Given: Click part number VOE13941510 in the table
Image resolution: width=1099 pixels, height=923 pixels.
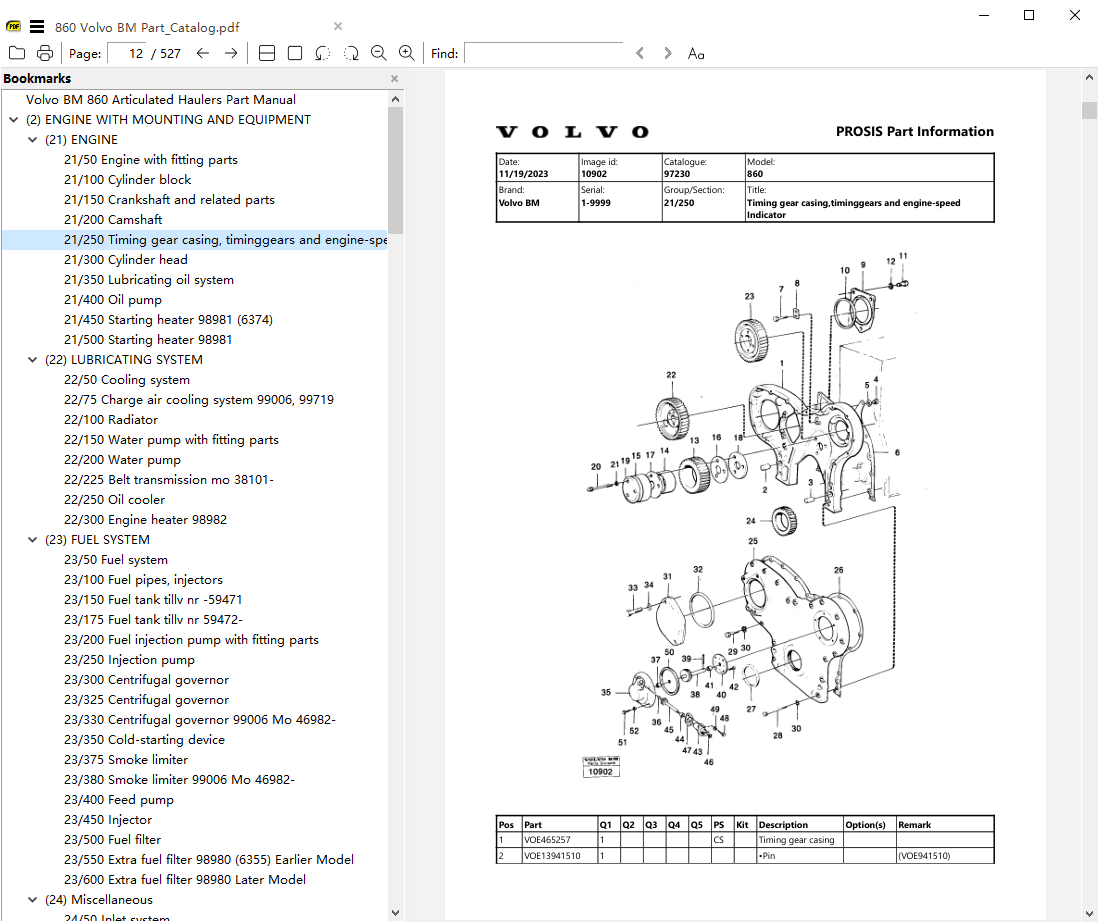Looking at the screenshot, I should 552,856.
